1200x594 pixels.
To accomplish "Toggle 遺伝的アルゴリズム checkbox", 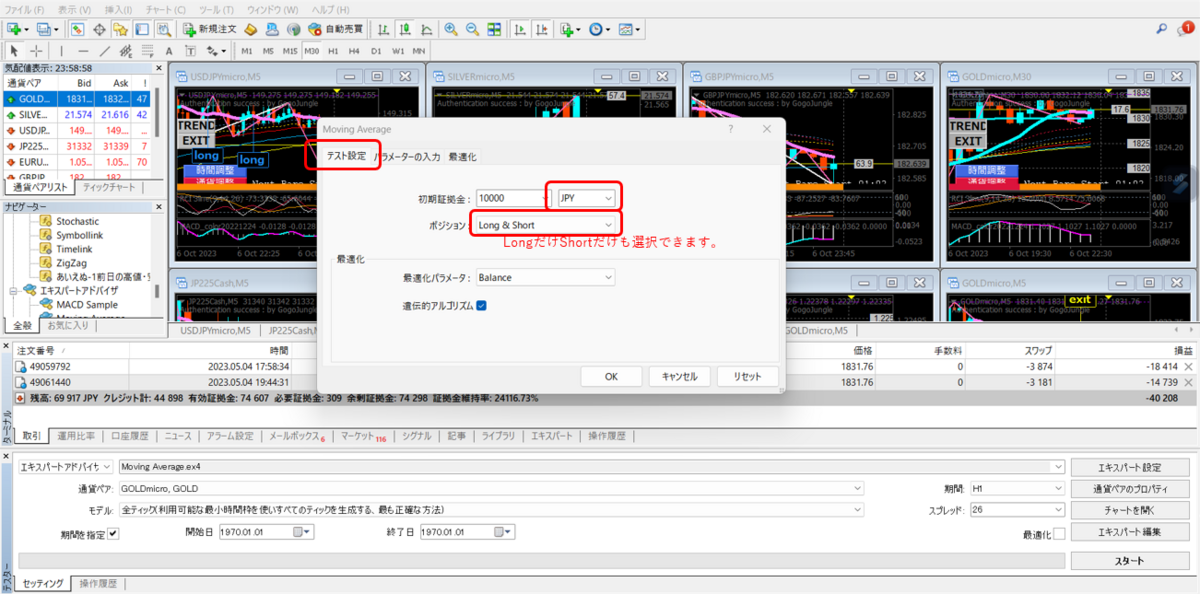I will pyautogui.click(x=481, y=305).
